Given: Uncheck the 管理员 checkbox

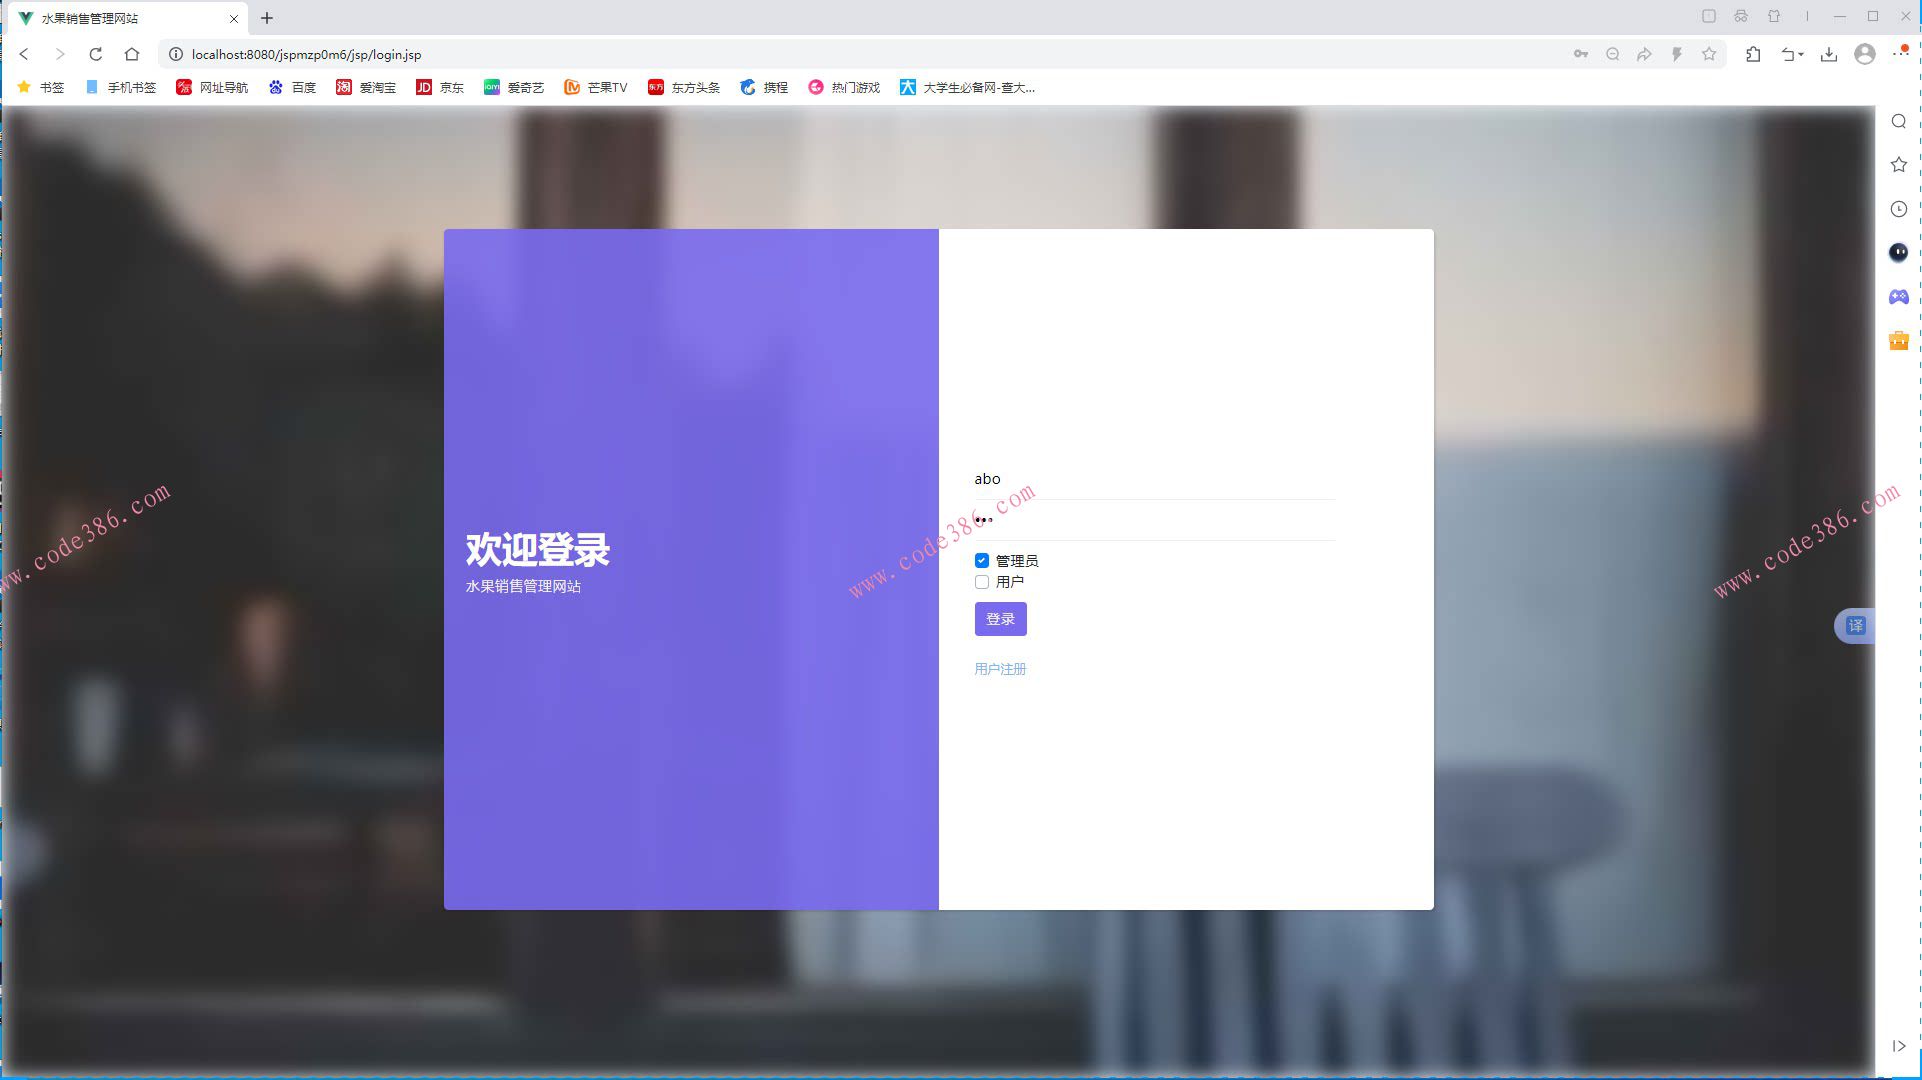Looking at the screenshot, I should [981, 561].
